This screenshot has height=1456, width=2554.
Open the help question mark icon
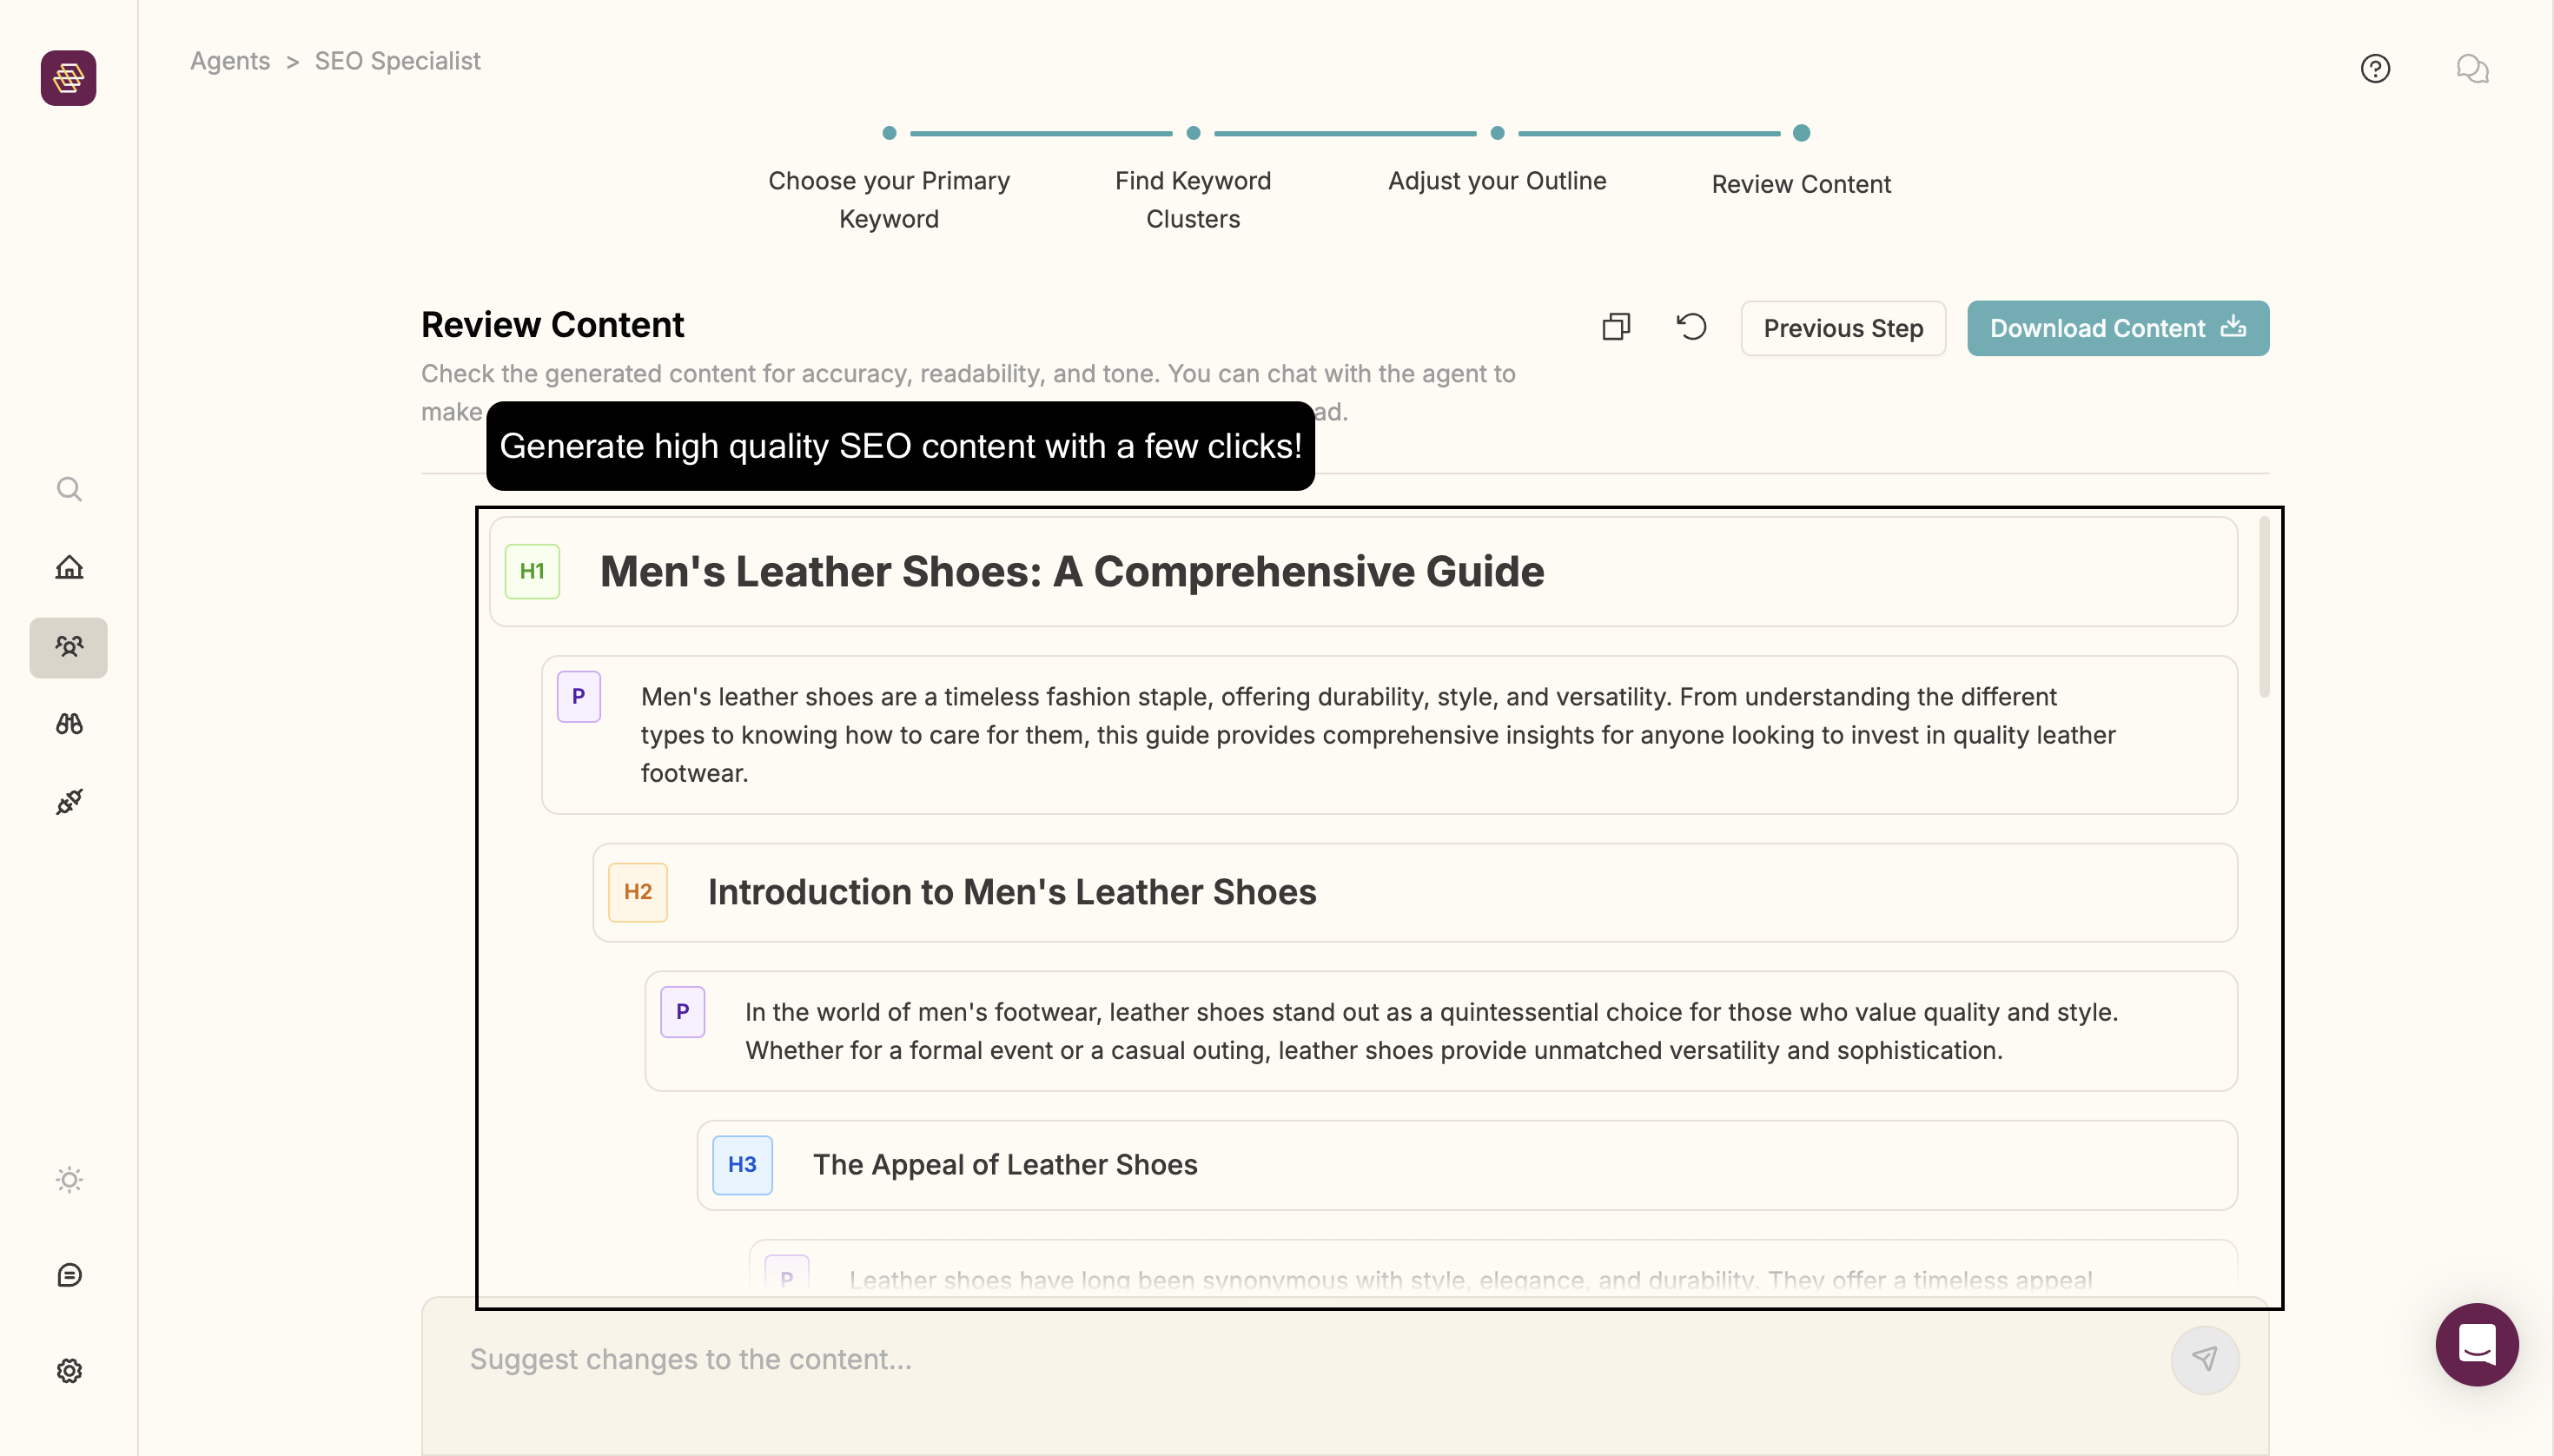2375,69
